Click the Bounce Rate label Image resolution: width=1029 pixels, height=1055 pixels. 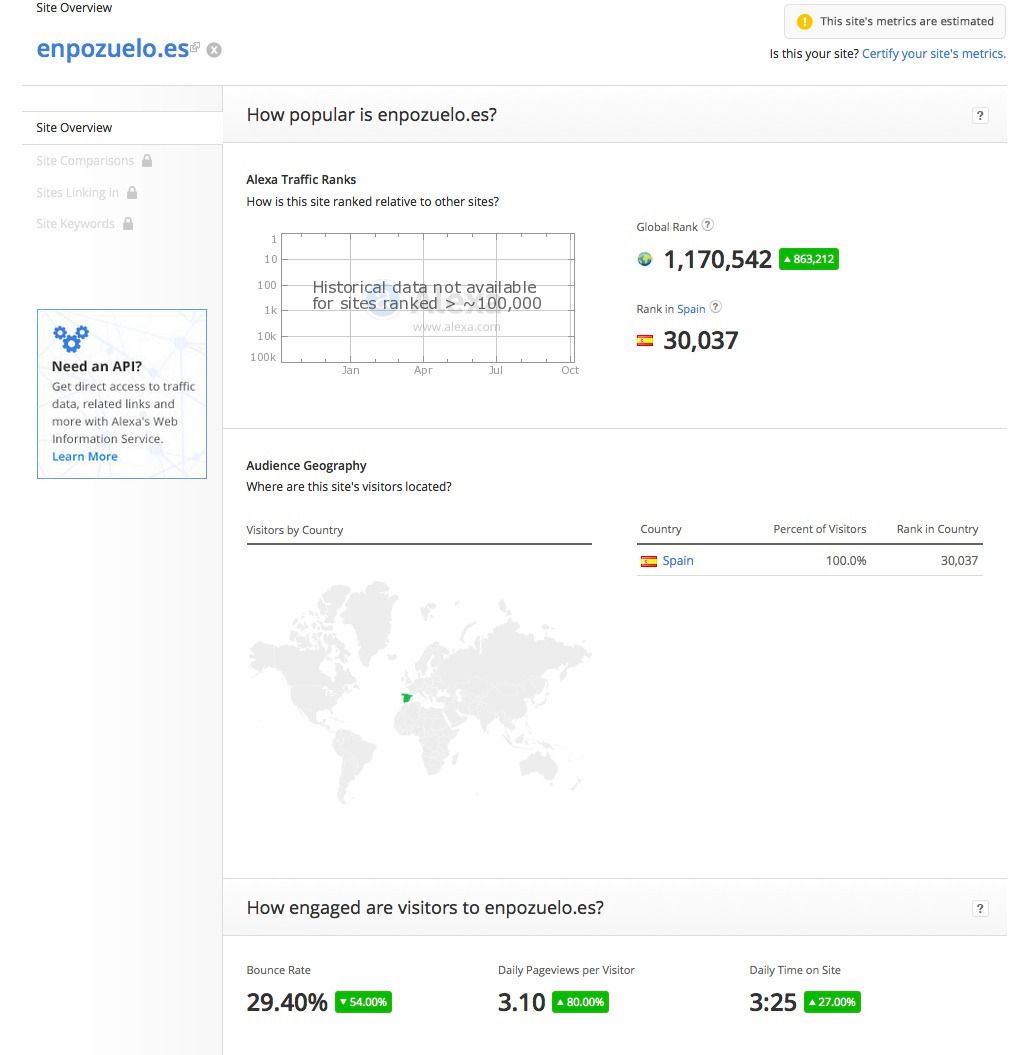click(x=279, y=970)
